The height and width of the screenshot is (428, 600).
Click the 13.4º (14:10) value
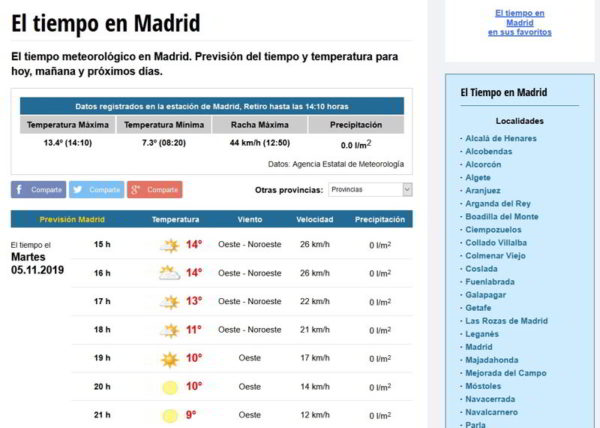coord(68,143)
